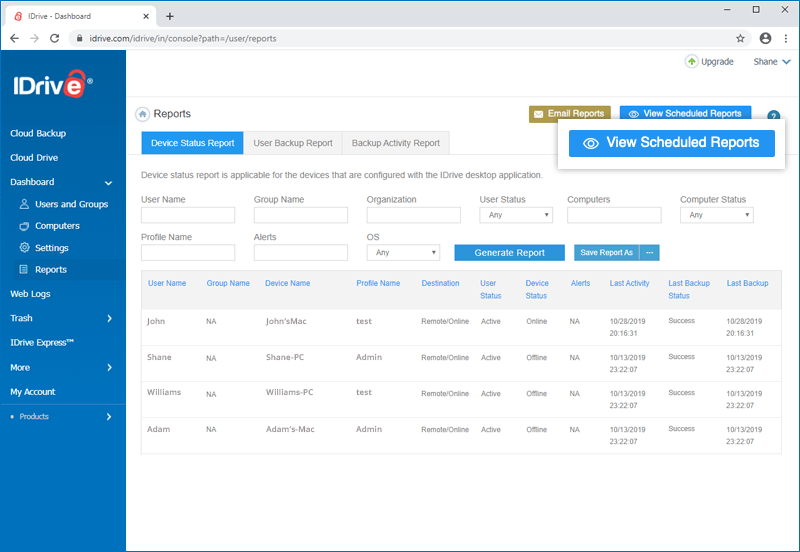Click the IDrive logo in sidebar
Viewport: 800px width, 552px height.
pyautogui.click(x=53, y=84)
